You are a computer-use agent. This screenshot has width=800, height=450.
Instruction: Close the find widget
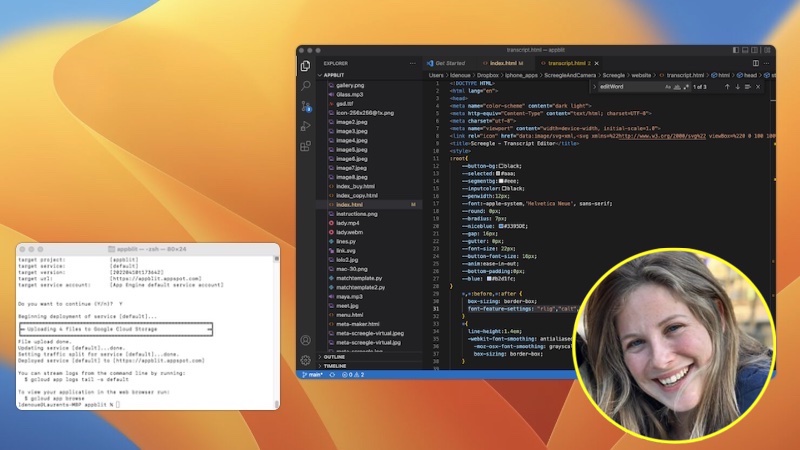pos(758,87)
